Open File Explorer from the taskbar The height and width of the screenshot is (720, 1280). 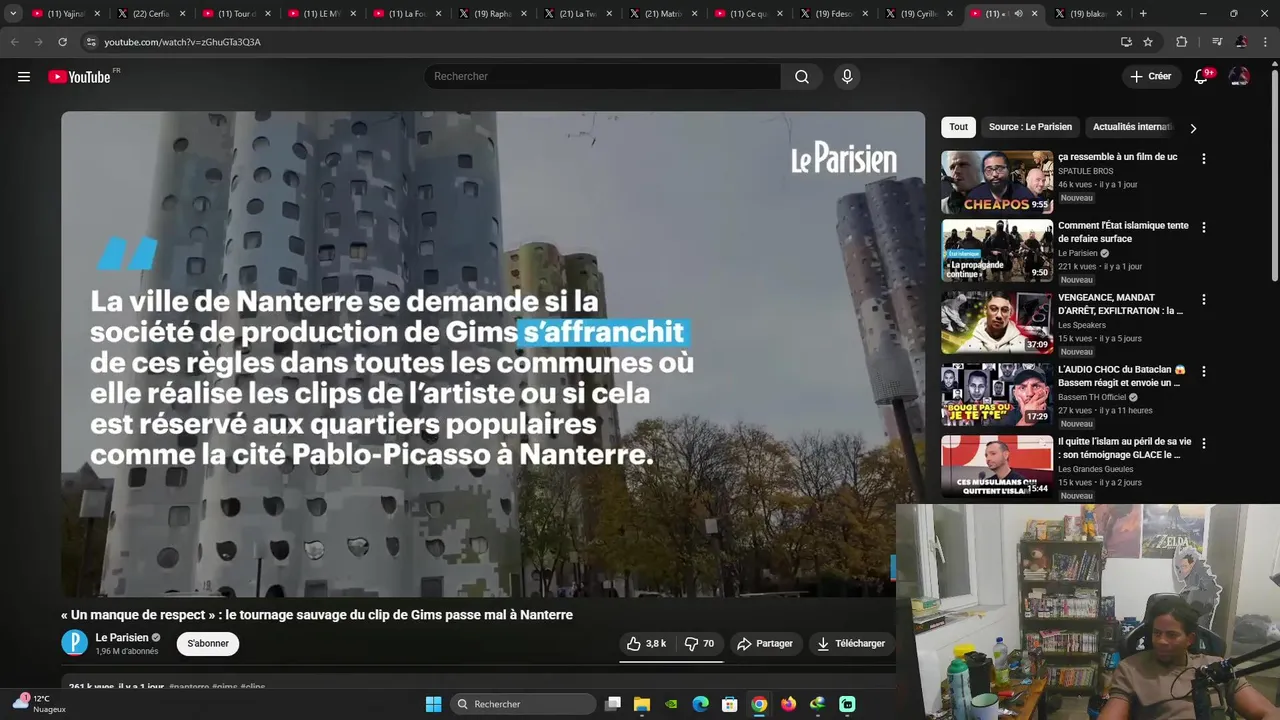[x=642, y=704]
